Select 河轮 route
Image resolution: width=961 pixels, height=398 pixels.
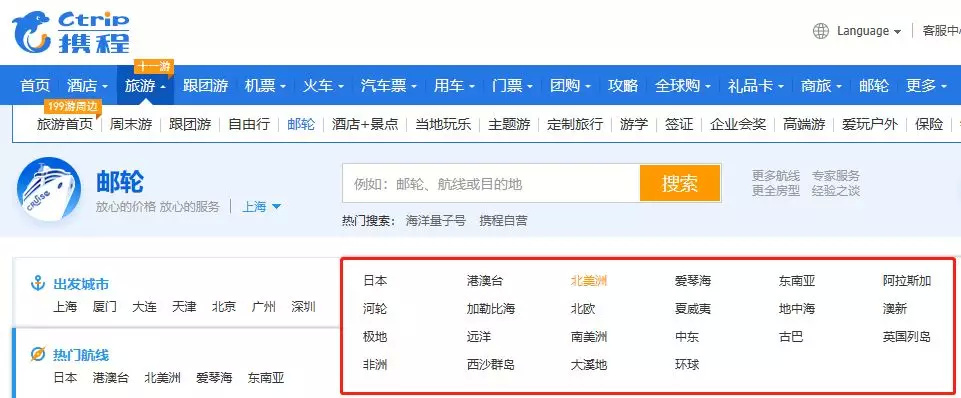[375, 308]
